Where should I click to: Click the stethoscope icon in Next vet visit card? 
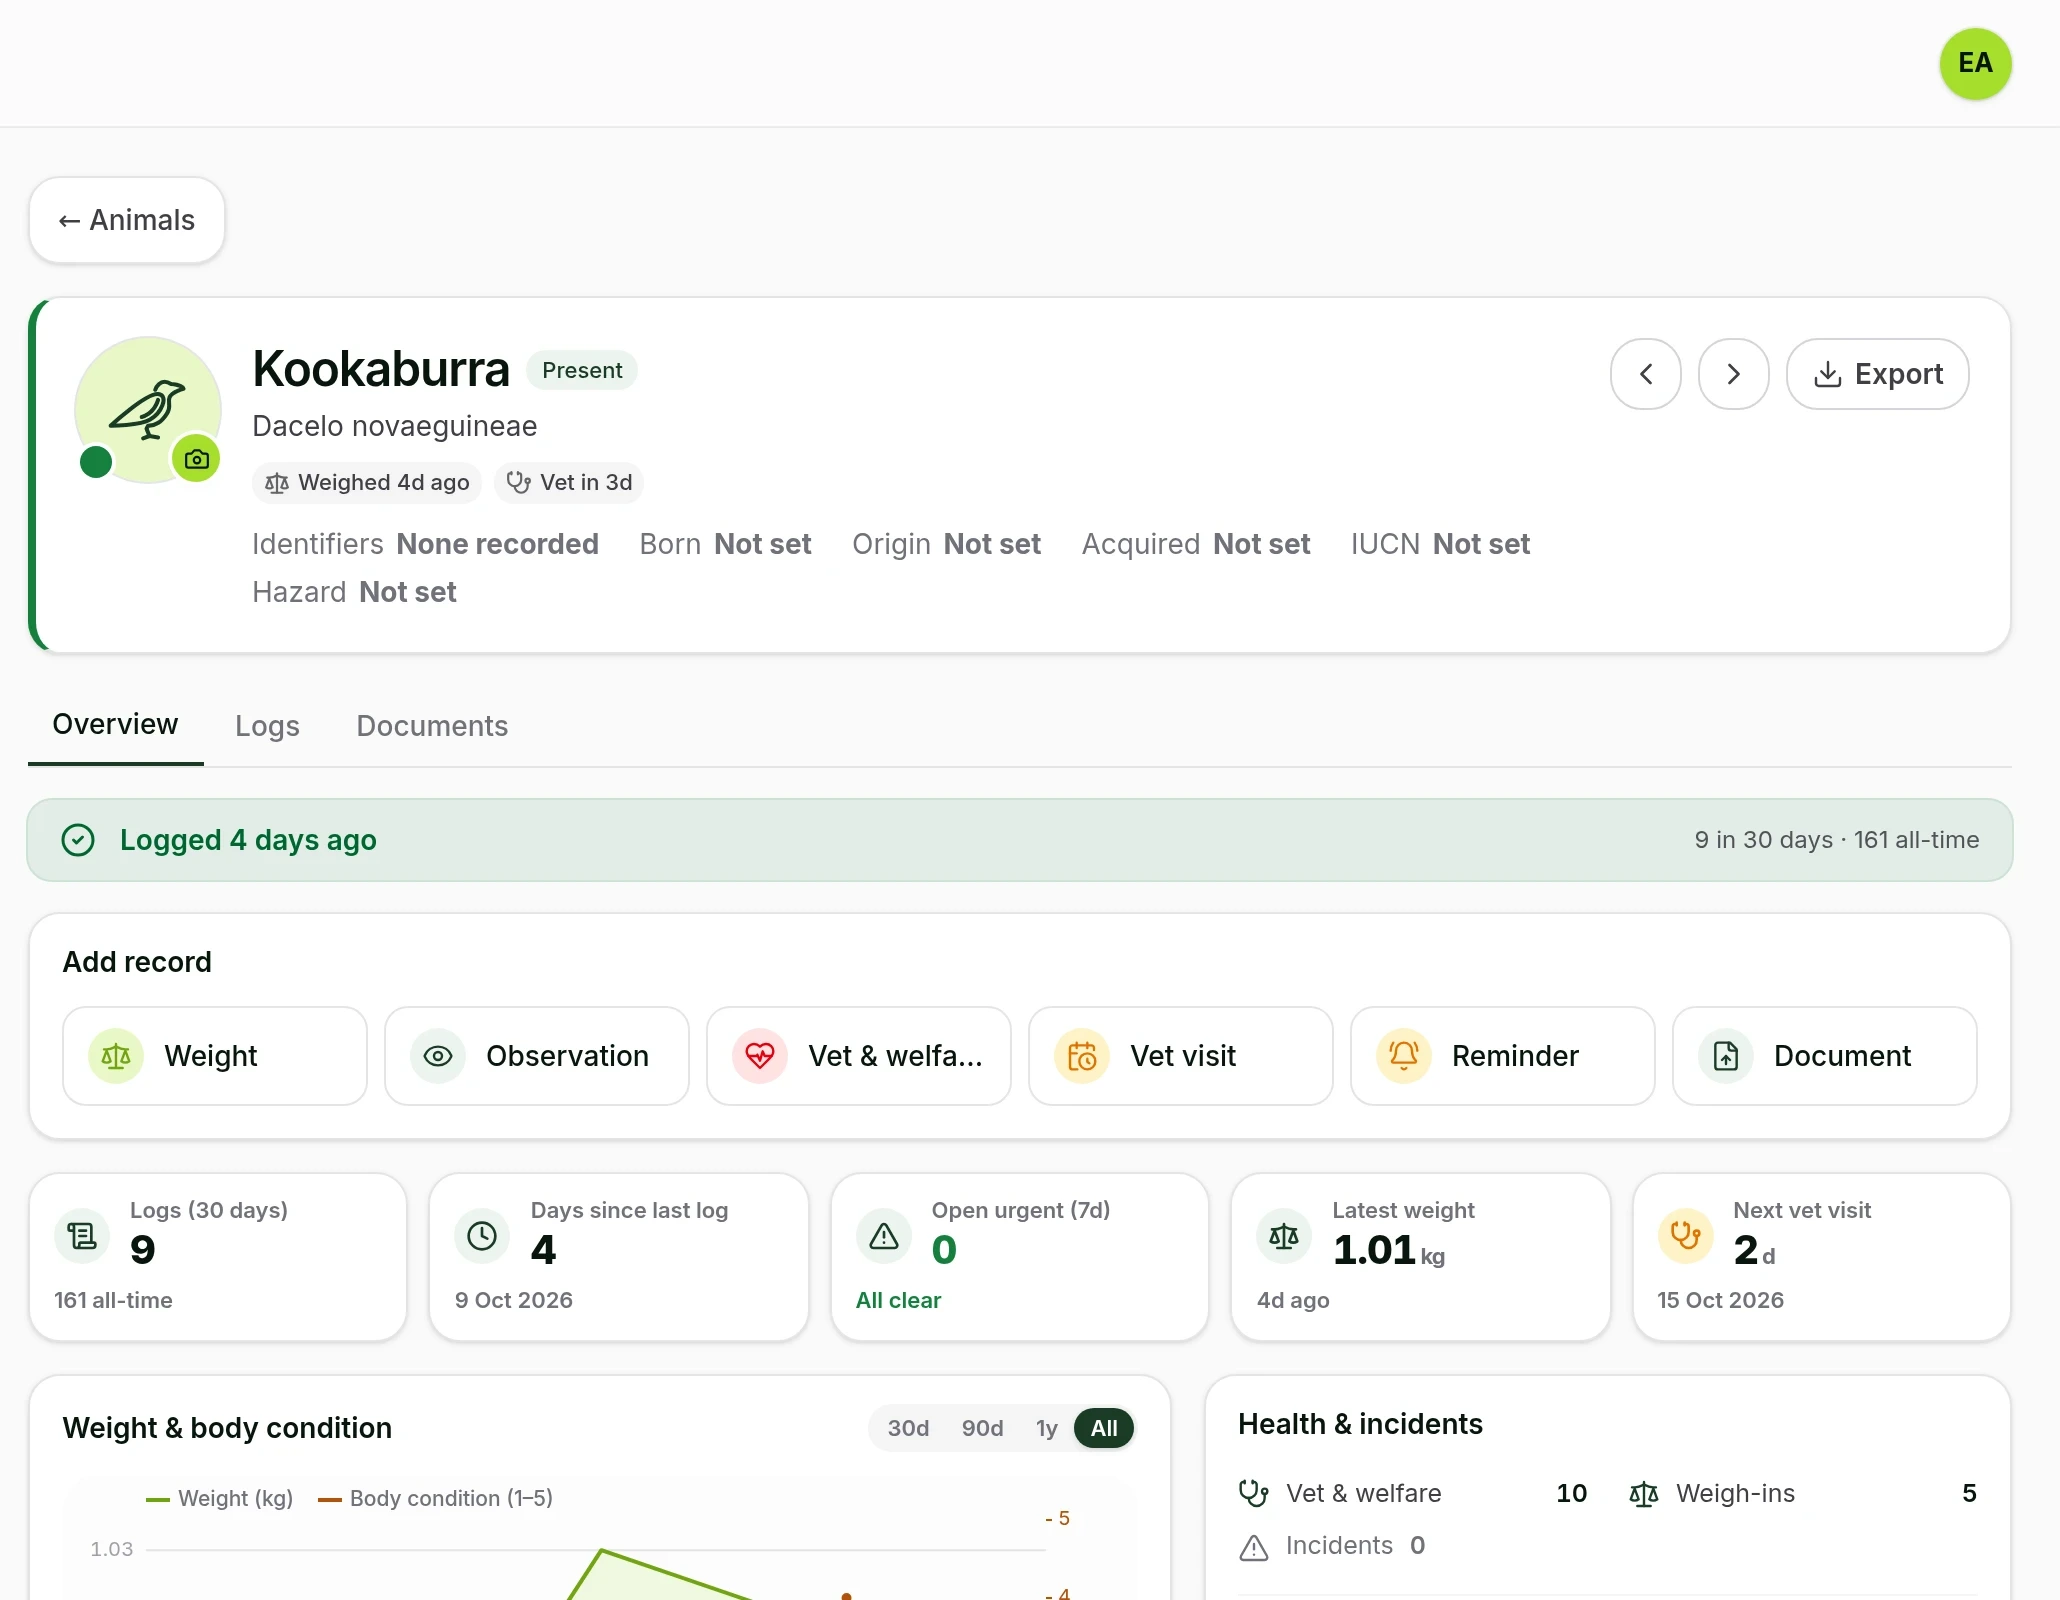coord(1685,1237)
